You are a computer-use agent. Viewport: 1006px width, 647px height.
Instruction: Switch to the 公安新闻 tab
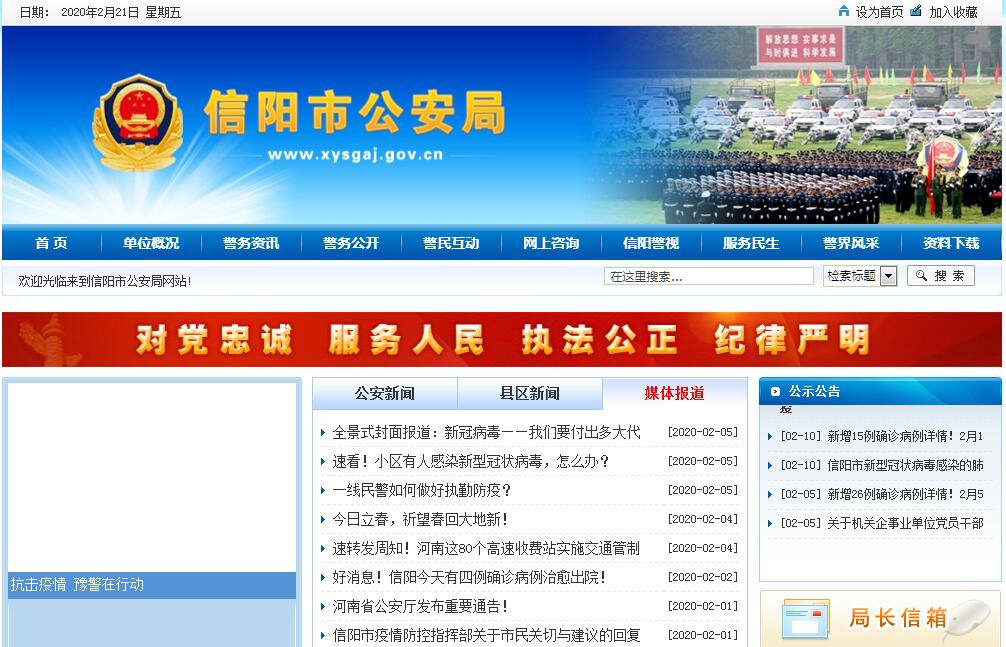[385, 394]
